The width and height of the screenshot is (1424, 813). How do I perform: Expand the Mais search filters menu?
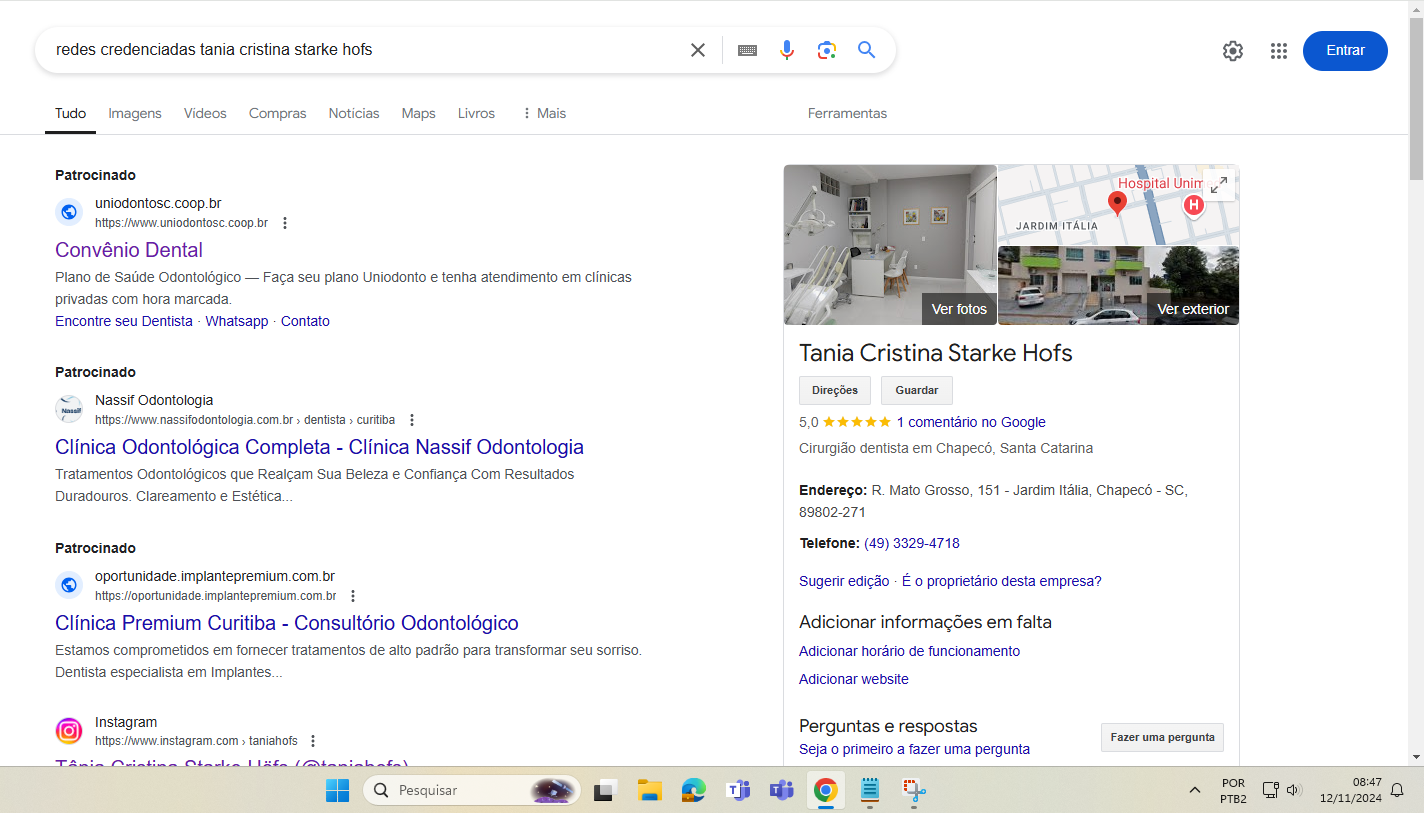544,113
